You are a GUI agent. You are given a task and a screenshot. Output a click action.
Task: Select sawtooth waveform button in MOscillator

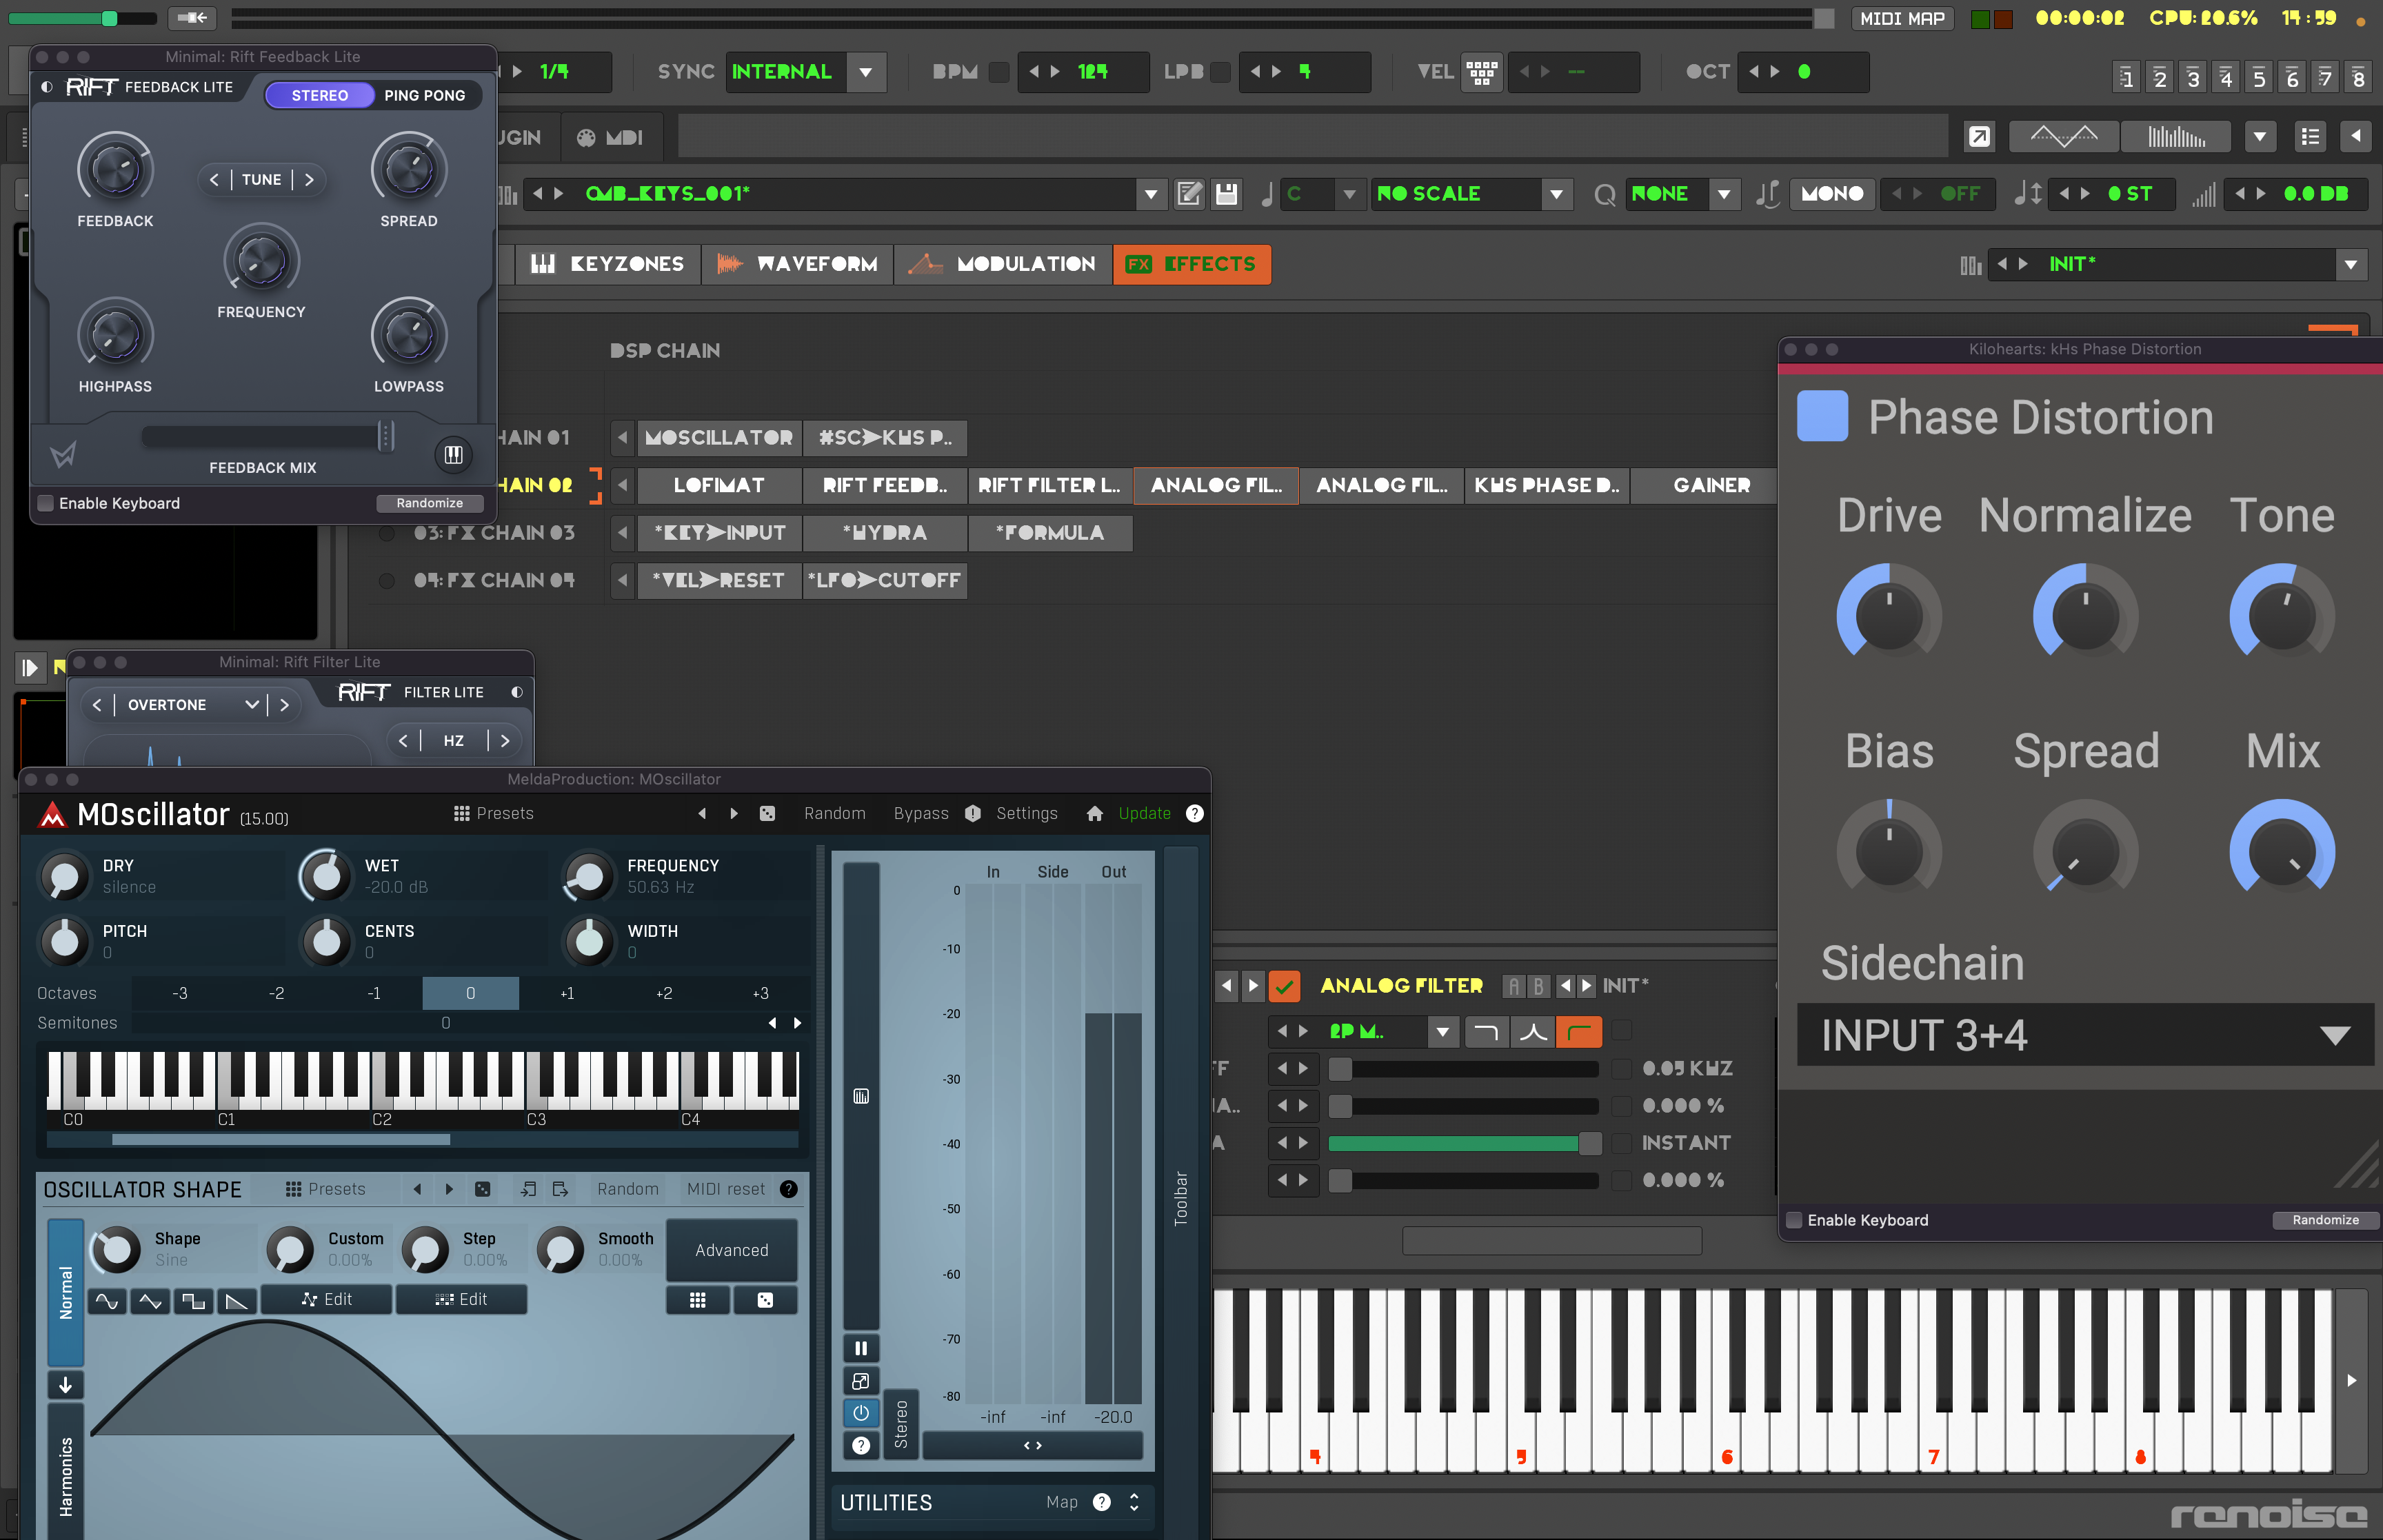(236, 1300)
